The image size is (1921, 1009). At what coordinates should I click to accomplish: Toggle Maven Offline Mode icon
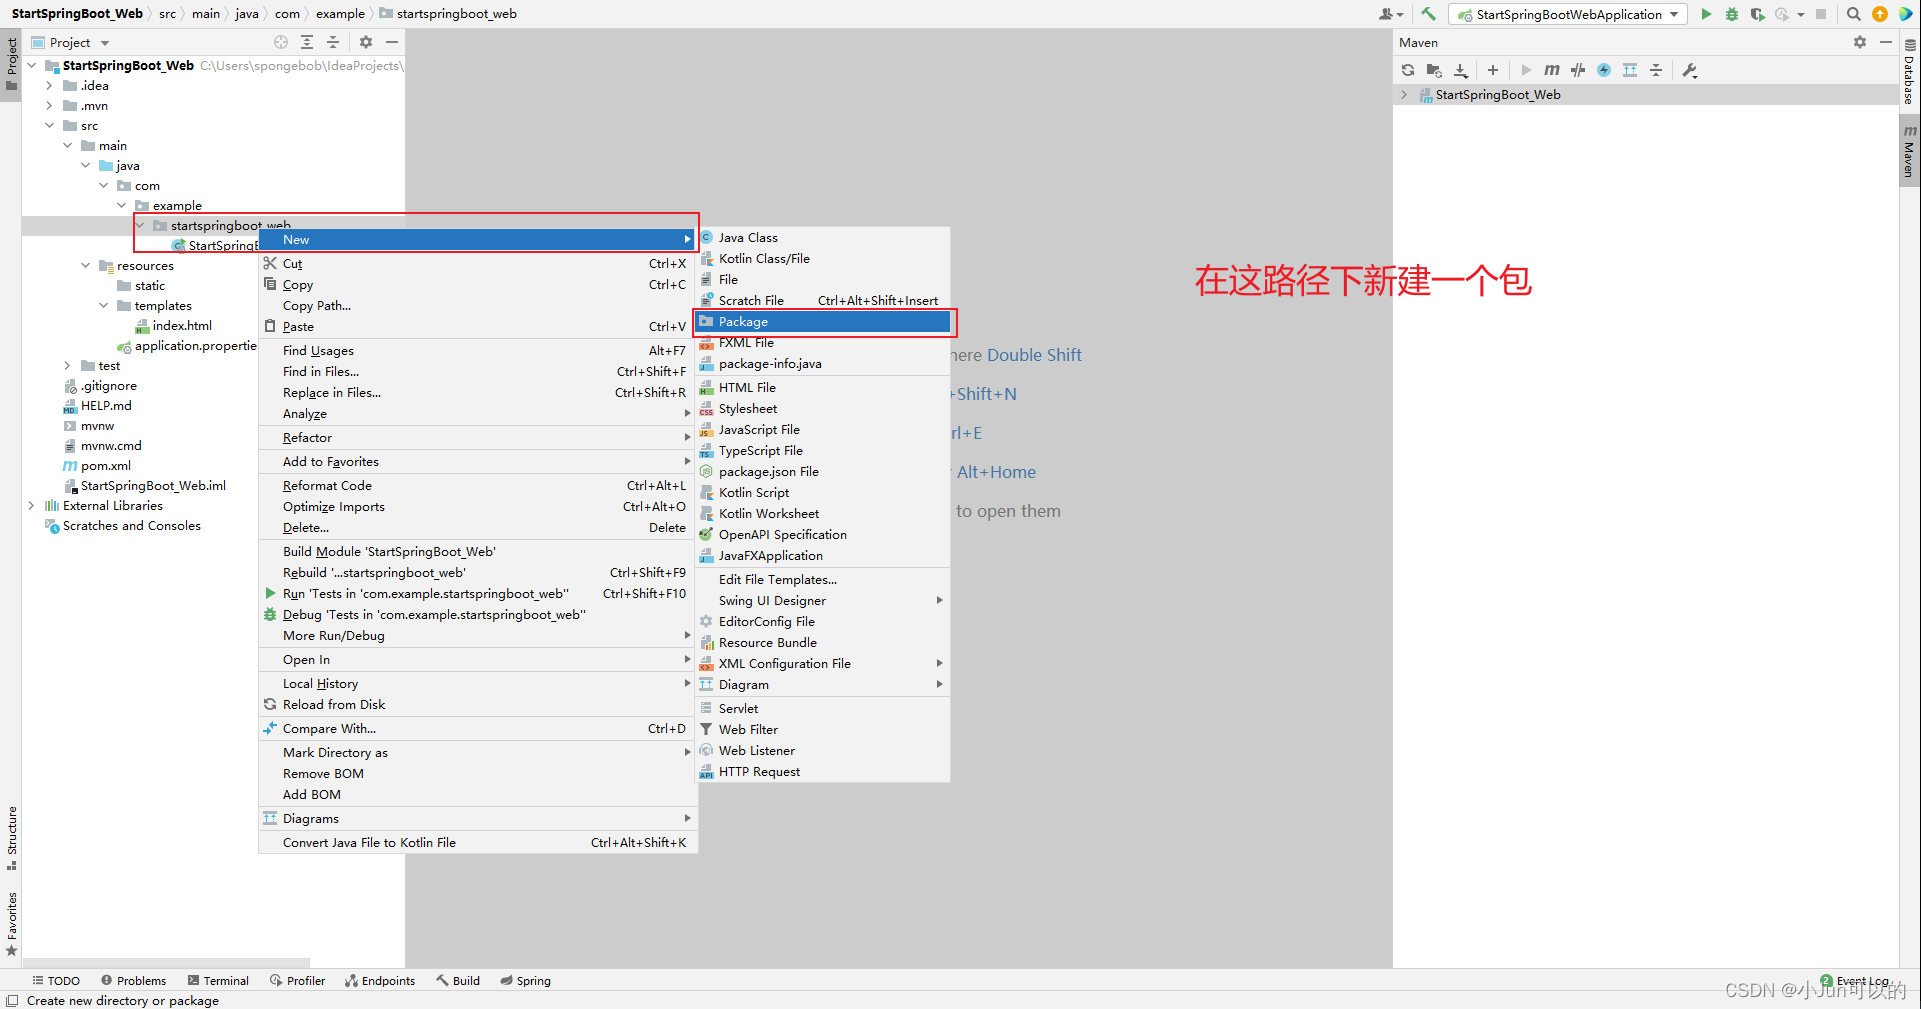point(1578,70)
